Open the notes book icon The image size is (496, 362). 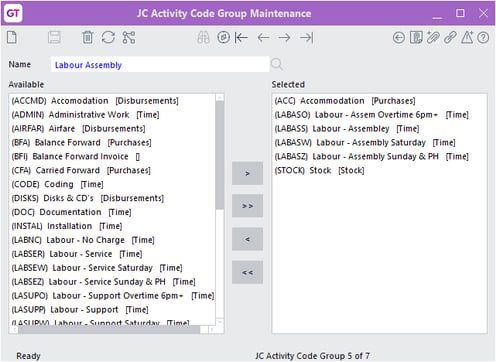416,37
